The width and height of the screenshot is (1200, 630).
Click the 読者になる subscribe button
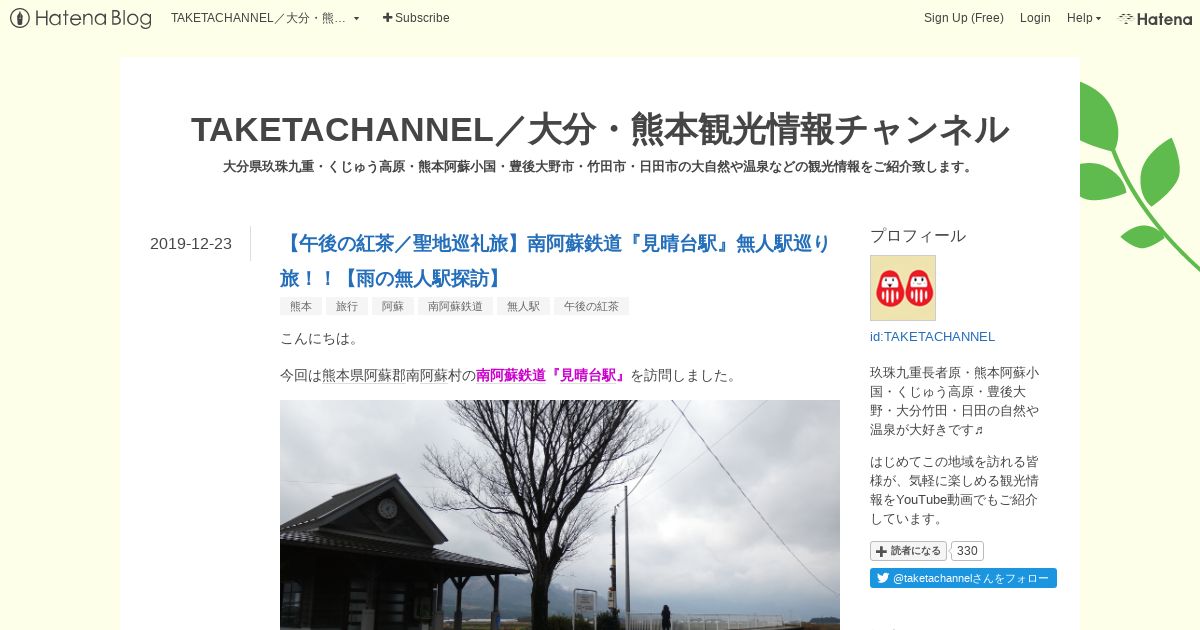tap(908, 551)
